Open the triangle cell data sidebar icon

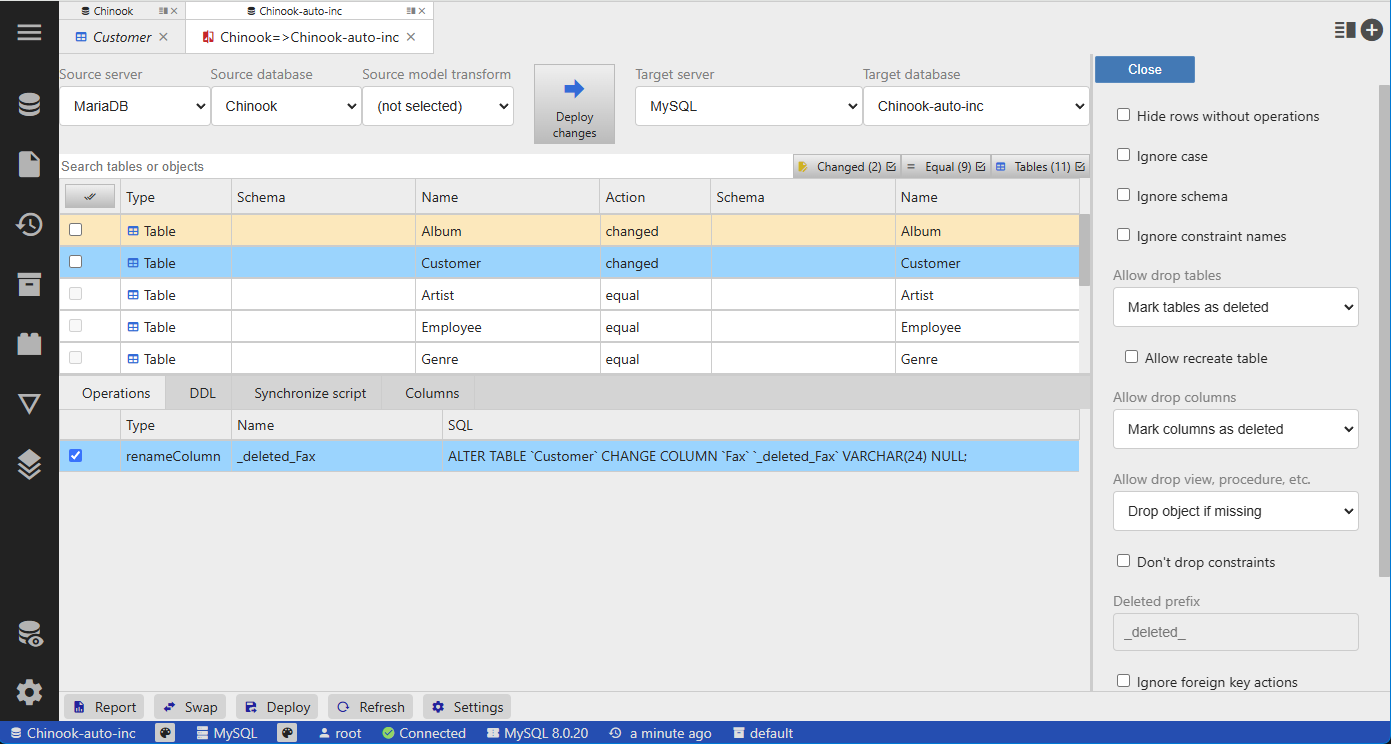[29, 404]
